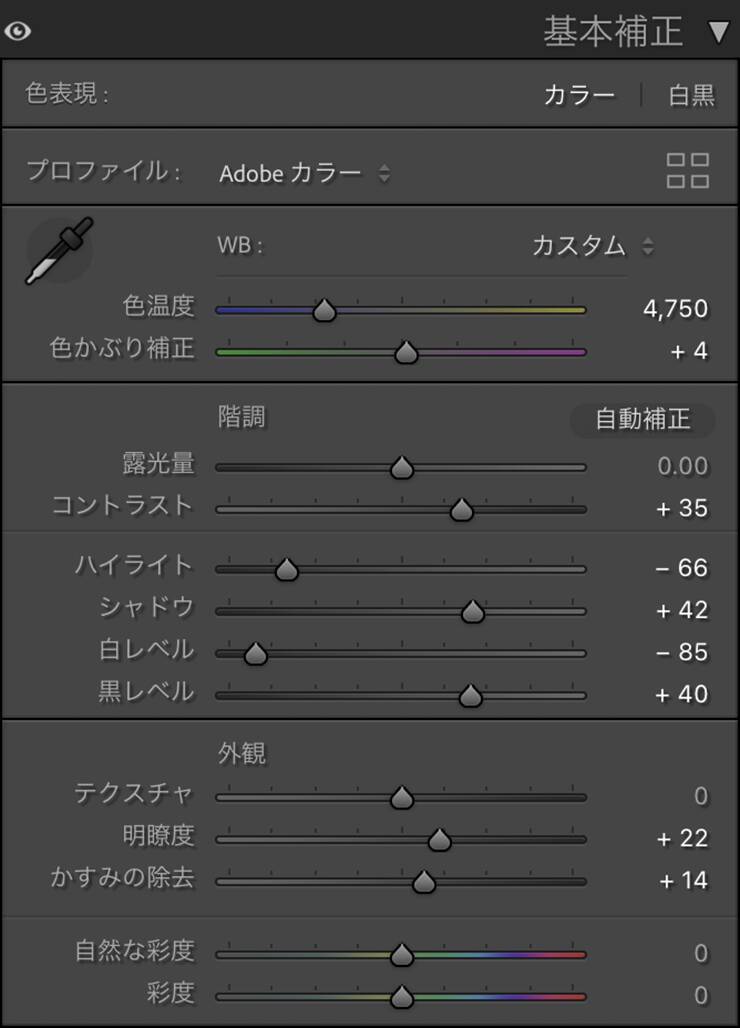Click the 白レベル slider handle
Image resolution: width=740 pixels, height=1028 pixels.
[255, 654]
